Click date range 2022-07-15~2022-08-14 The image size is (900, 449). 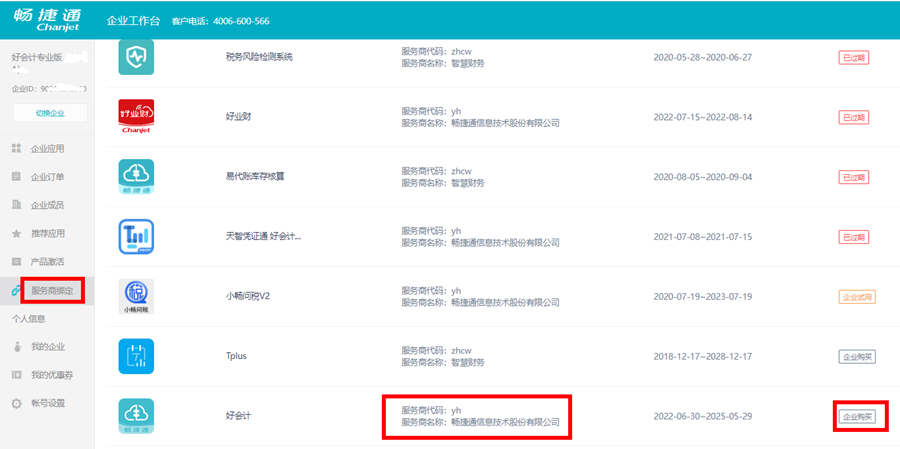point(703,117)
